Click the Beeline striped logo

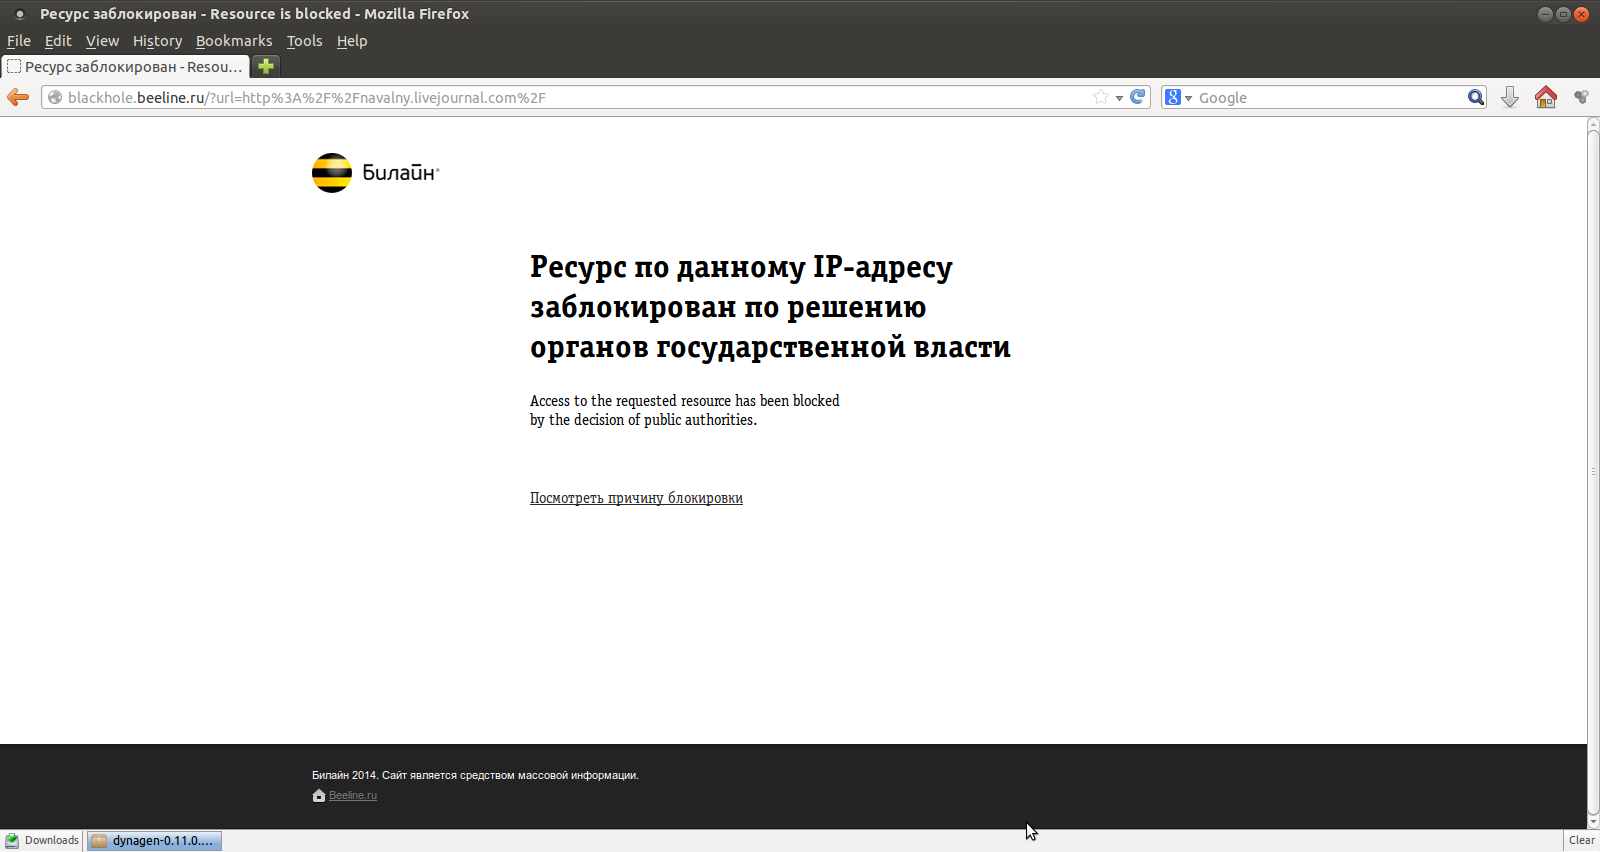pos(332,173)
